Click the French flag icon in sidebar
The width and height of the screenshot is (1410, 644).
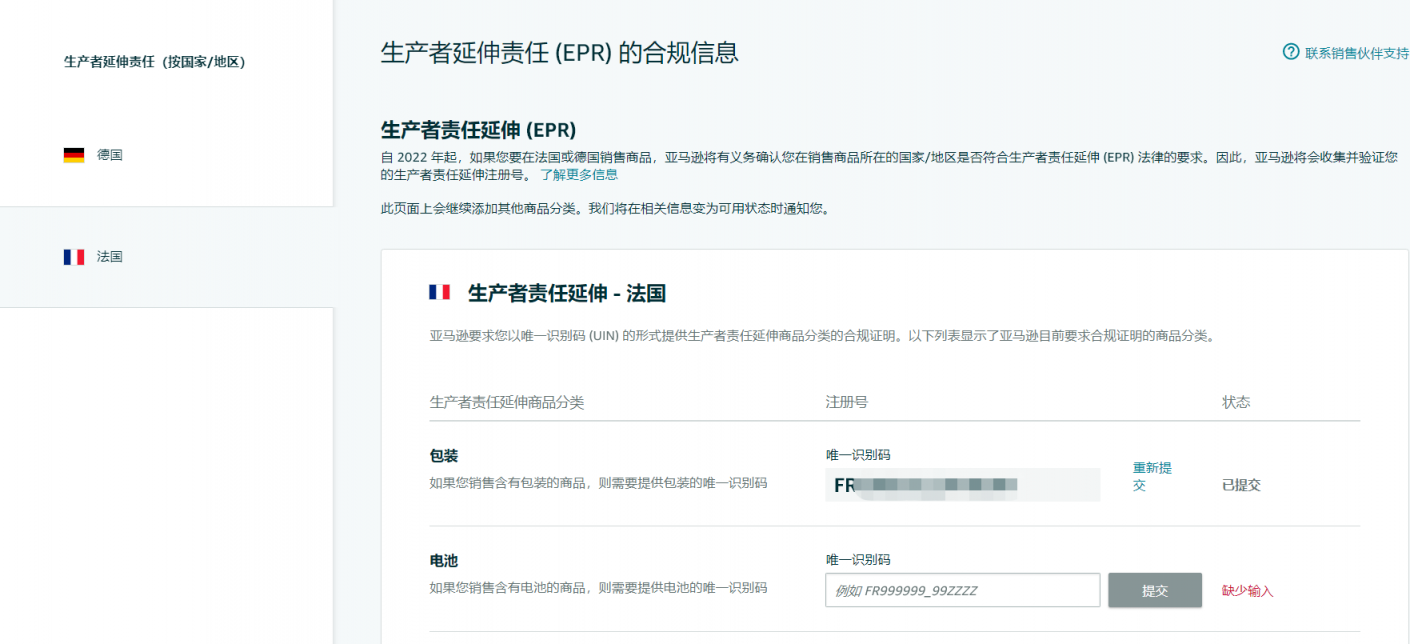point(74,257)
